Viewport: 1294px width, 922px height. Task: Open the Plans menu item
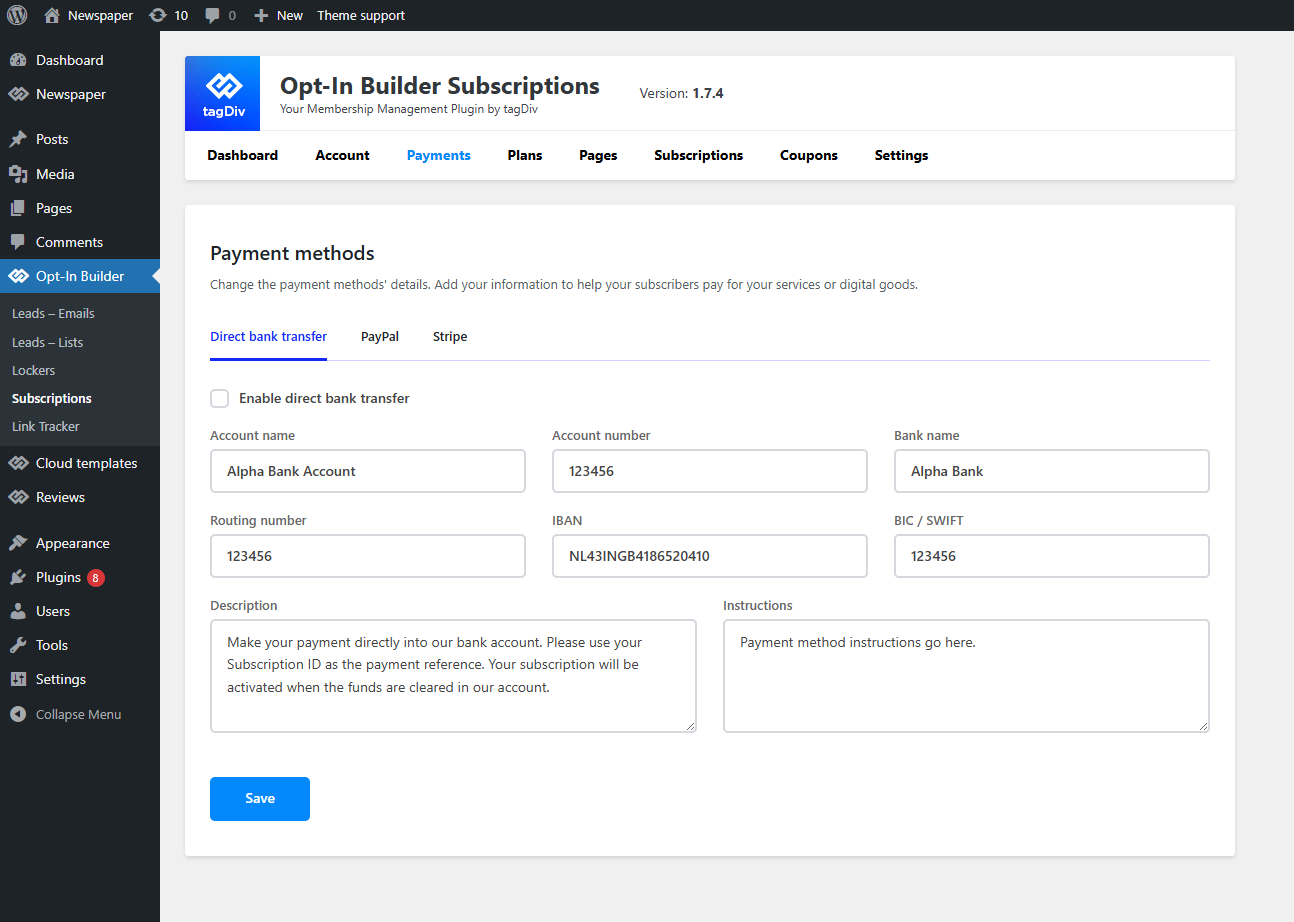tap(525, 155)
